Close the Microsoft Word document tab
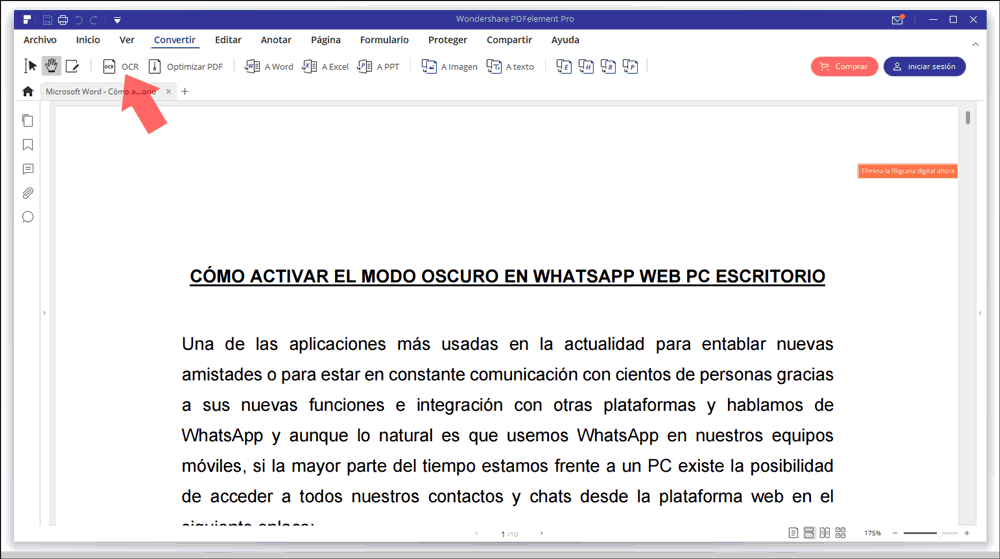The height and width of the screenshot is (559, 1000). [x=168, y=92]
